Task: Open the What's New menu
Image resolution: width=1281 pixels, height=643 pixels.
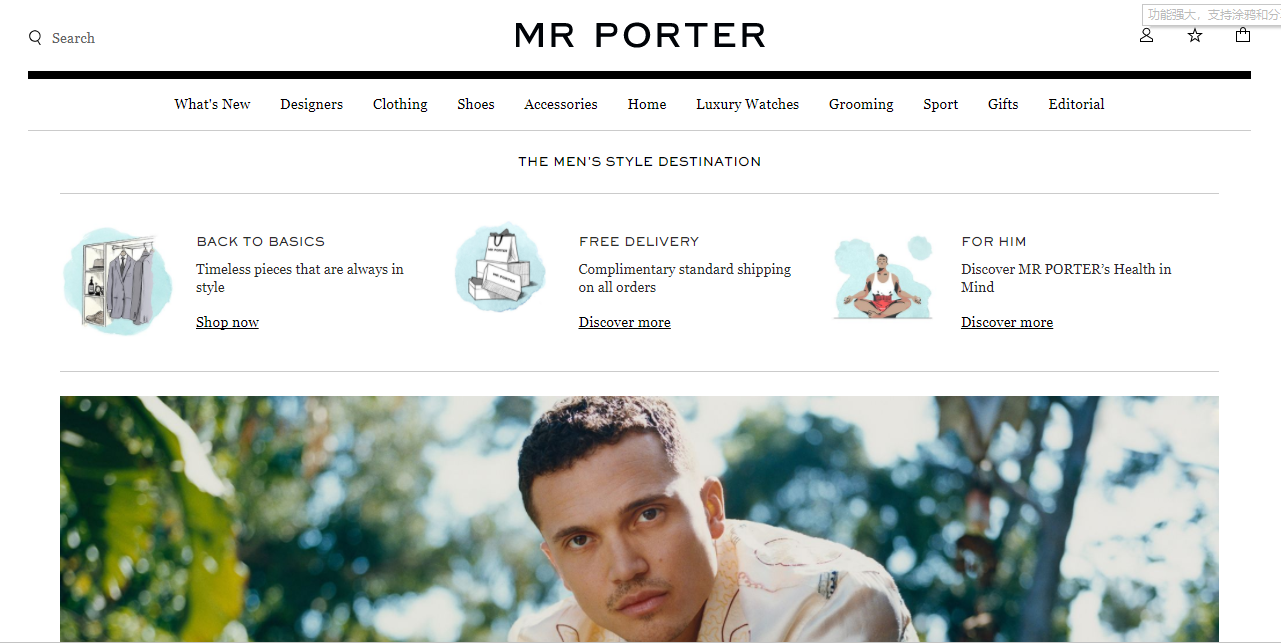Action: click(212, 104)
